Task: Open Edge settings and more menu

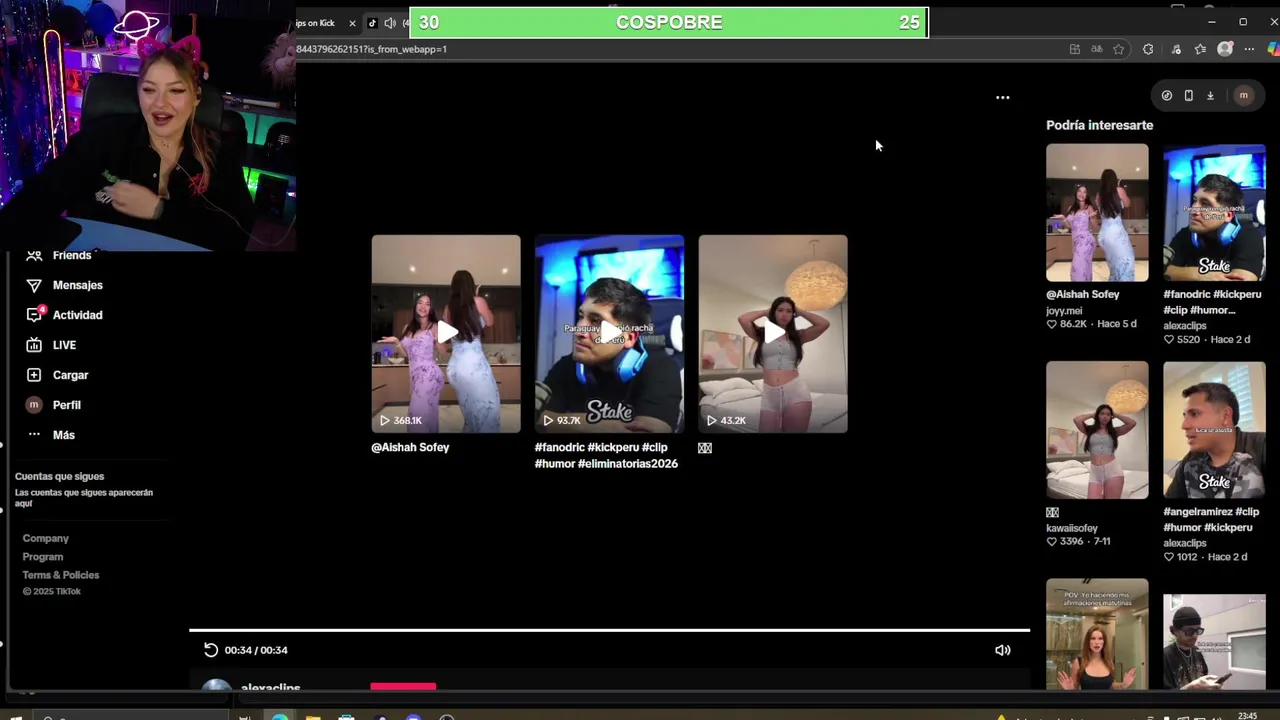Action: tap(1249, 49)
